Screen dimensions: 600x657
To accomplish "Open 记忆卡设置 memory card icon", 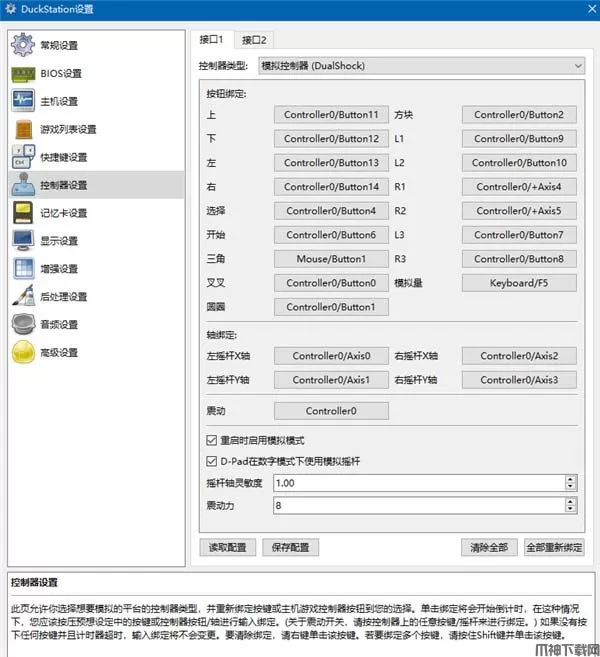I will 23,213.
